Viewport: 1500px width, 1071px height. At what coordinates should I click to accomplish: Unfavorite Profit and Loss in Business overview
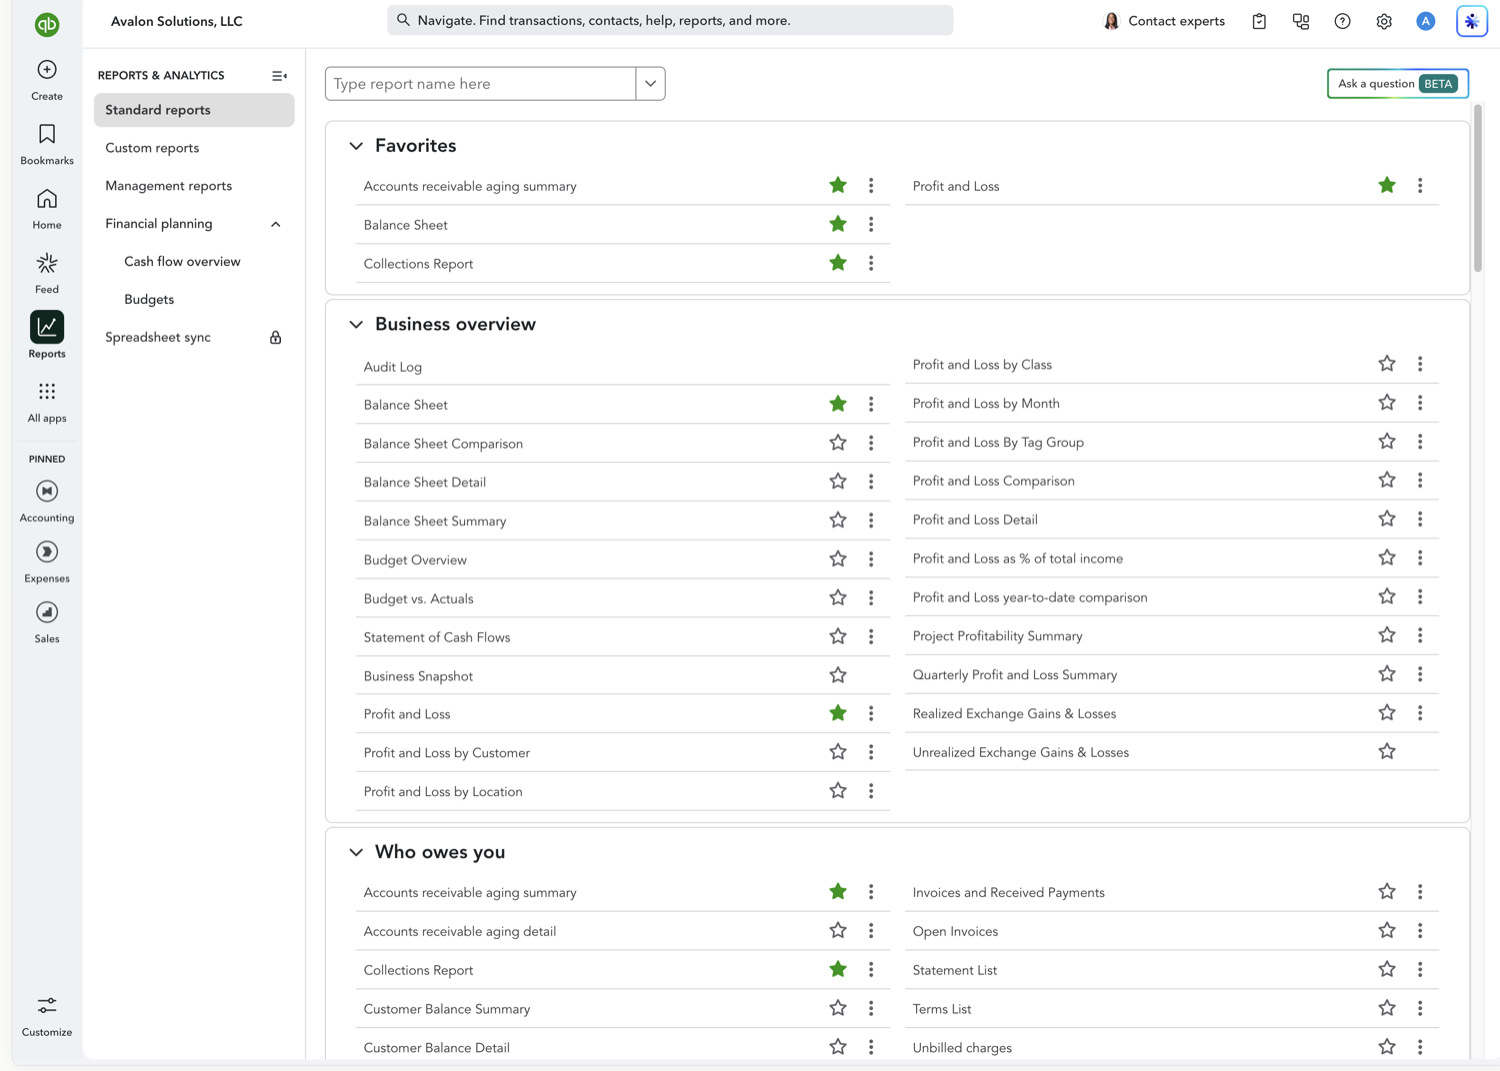tap(838, 713)
